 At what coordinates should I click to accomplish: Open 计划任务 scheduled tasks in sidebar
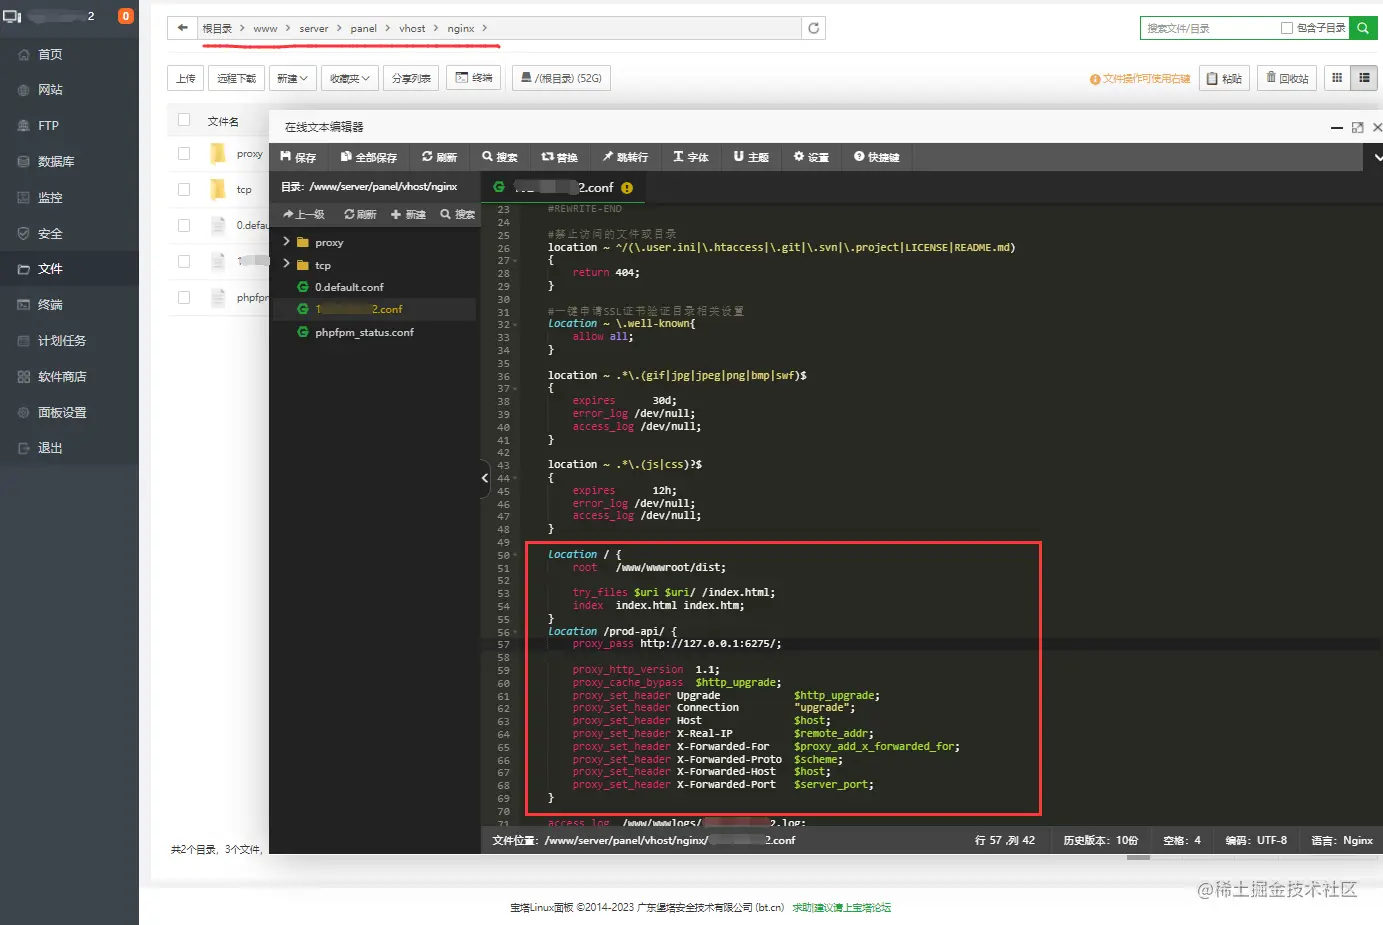[x=69, y=341]
